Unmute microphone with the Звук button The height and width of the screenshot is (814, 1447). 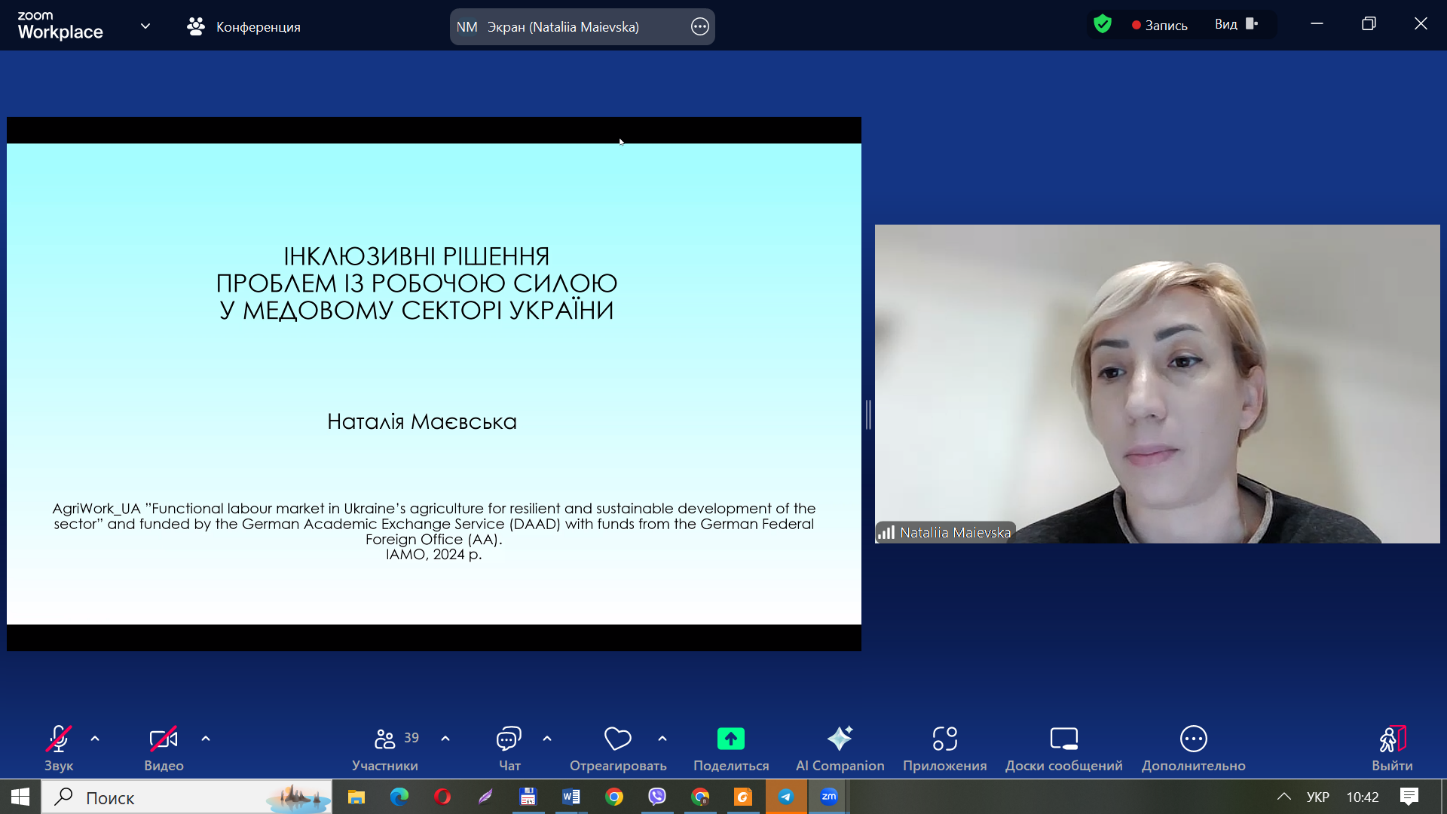pyautogui.click(x=59, y=748)
